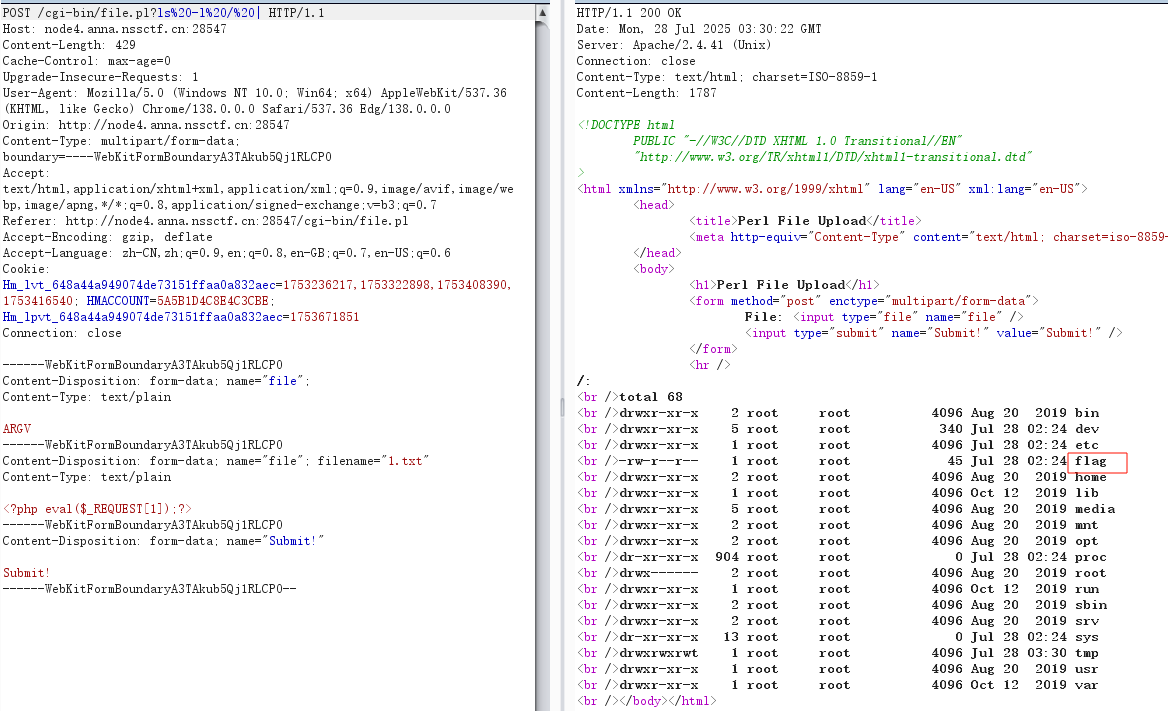Click the <html xmlns=...> tag line

tap(832, 189)
